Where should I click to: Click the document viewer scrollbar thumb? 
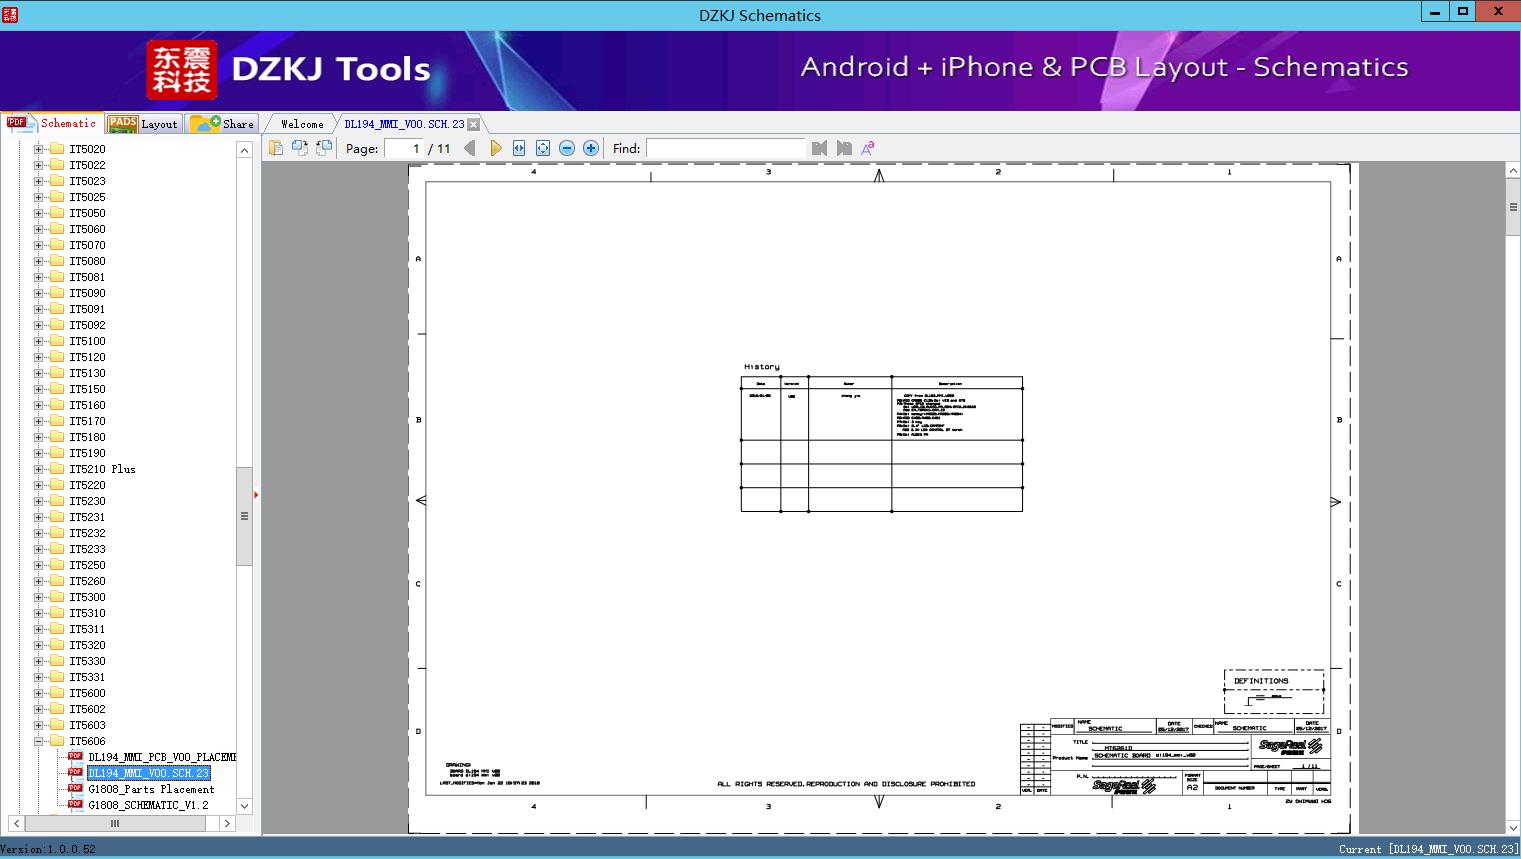tap(1513, 208)
